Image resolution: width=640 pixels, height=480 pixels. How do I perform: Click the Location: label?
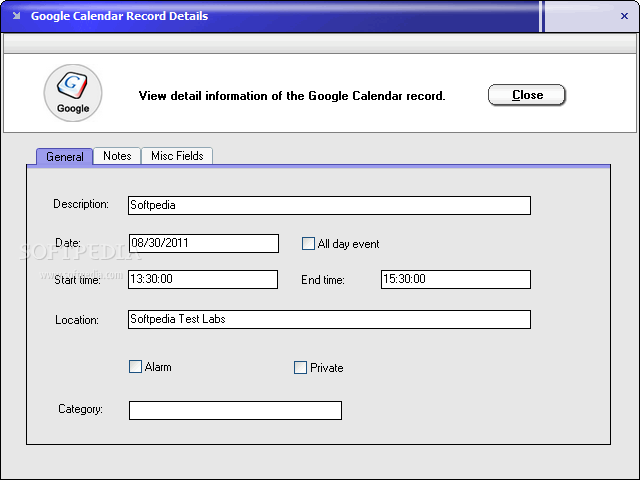77,320
